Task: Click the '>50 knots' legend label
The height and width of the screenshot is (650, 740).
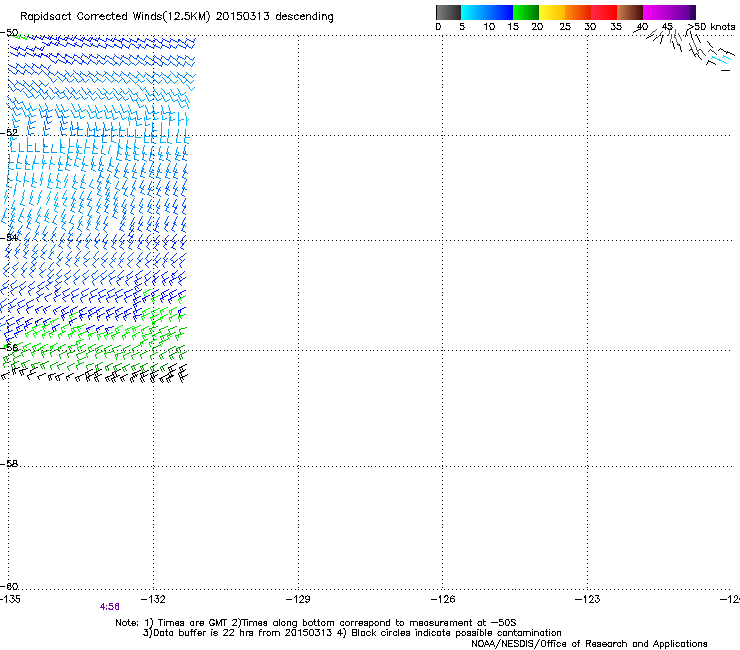Action: click(x=711, y=26)
